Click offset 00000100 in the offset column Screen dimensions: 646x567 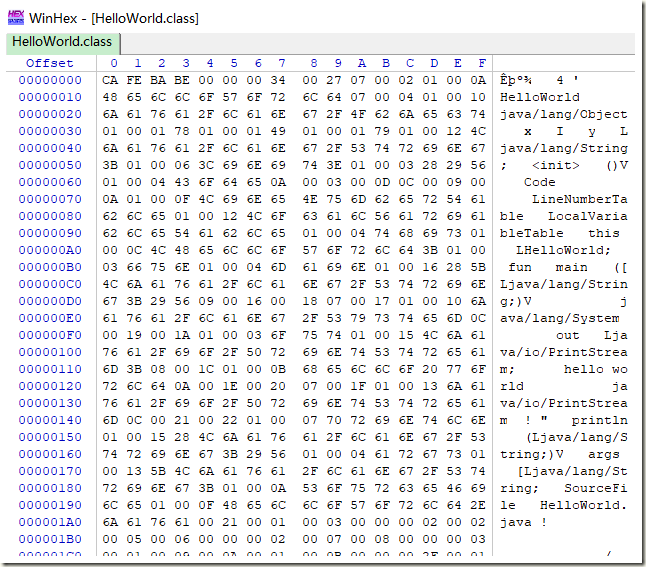click(50, 352)
